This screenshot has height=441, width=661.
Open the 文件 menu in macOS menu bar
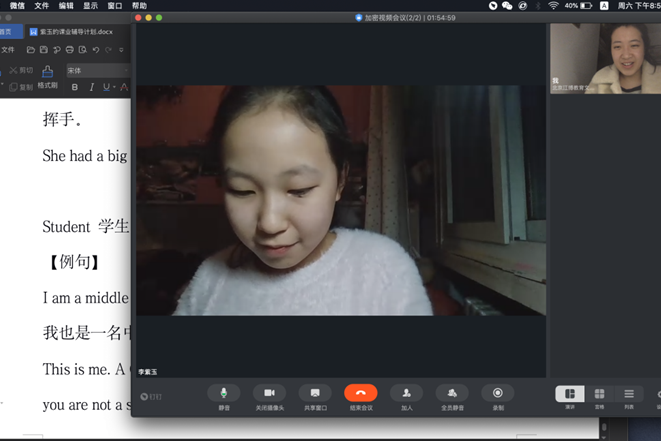(42, 6)
